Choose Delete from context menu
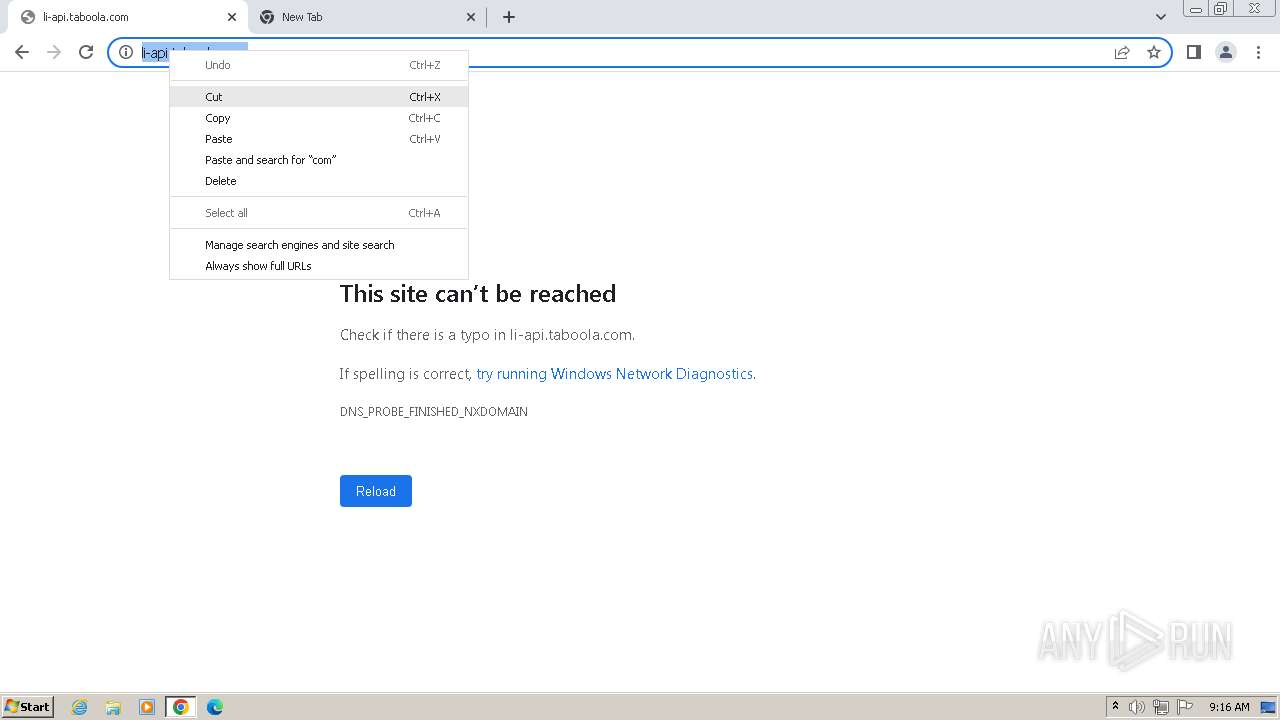This screenshot has height=720, width=1280. click(319, 181)
